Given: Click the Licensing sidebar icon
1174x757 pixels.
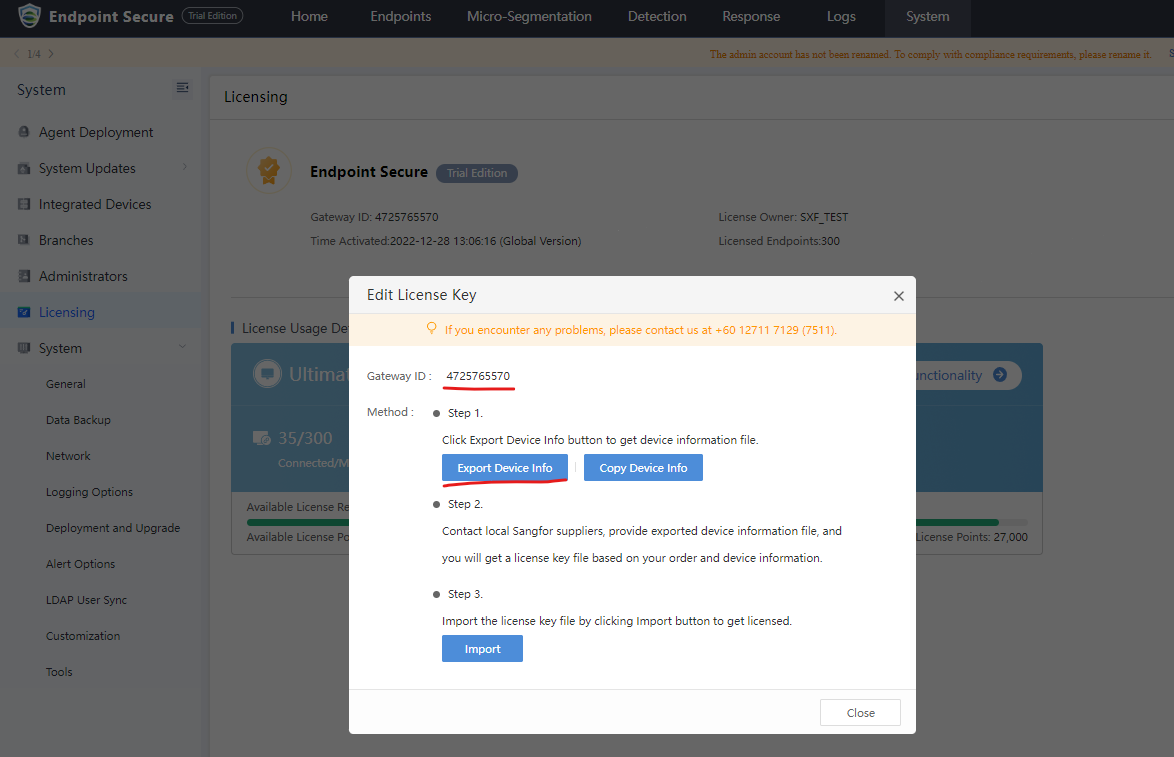Looking at the screenshot, I should pos(24,312).
